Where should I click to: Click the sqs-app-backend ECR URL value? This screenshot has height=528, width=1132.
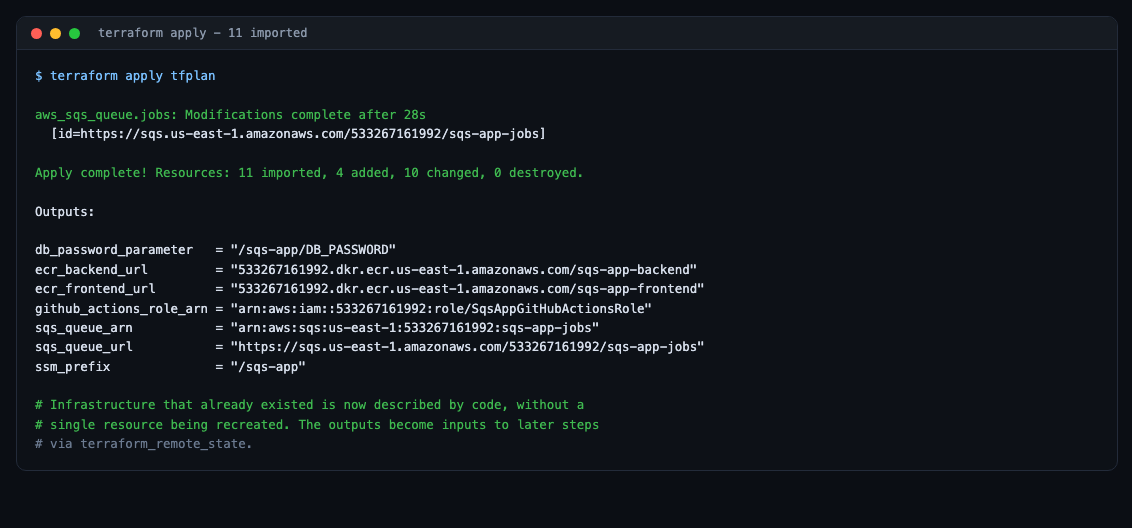[463, 269]
